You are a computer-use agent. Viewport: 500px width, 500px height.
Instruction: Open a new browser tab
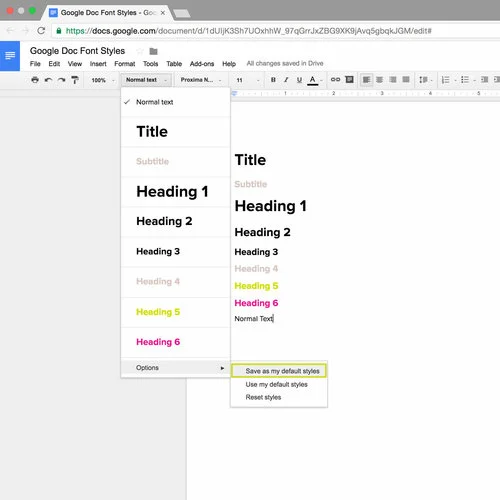click(x=182, y=13)
